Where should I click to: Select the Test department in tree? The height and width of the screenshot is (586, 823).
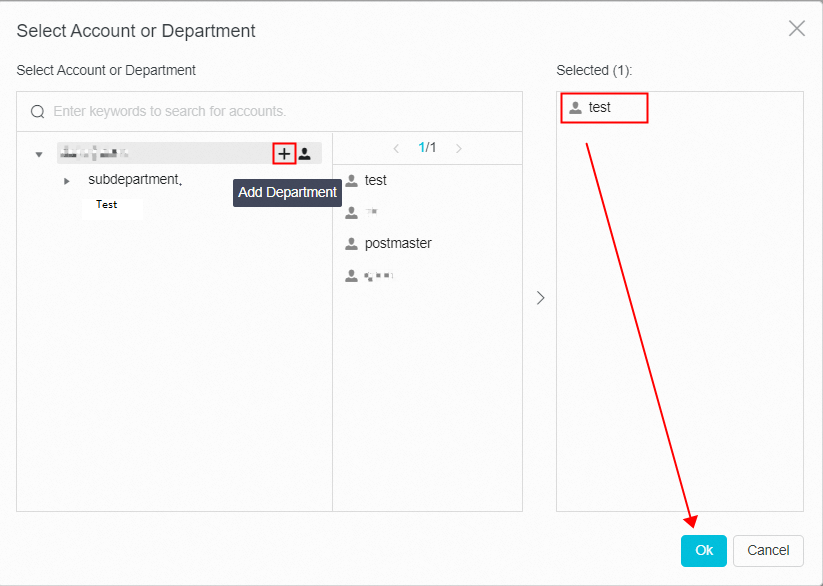107,204
